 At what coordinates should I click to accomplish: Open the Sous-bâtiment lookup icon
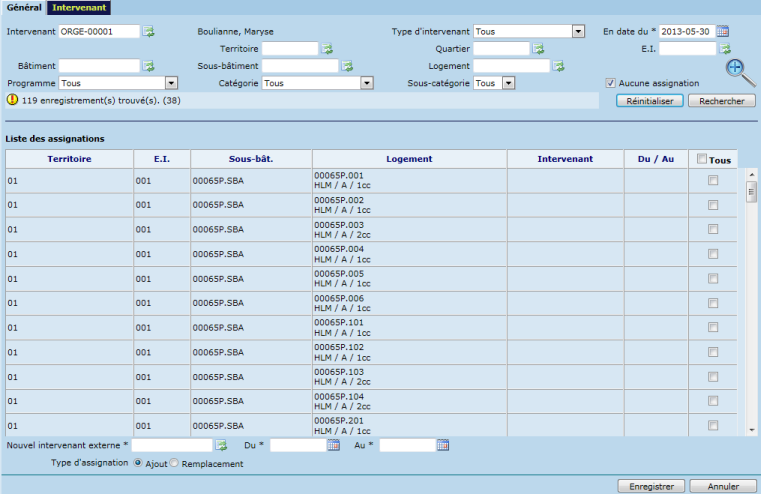348,66
